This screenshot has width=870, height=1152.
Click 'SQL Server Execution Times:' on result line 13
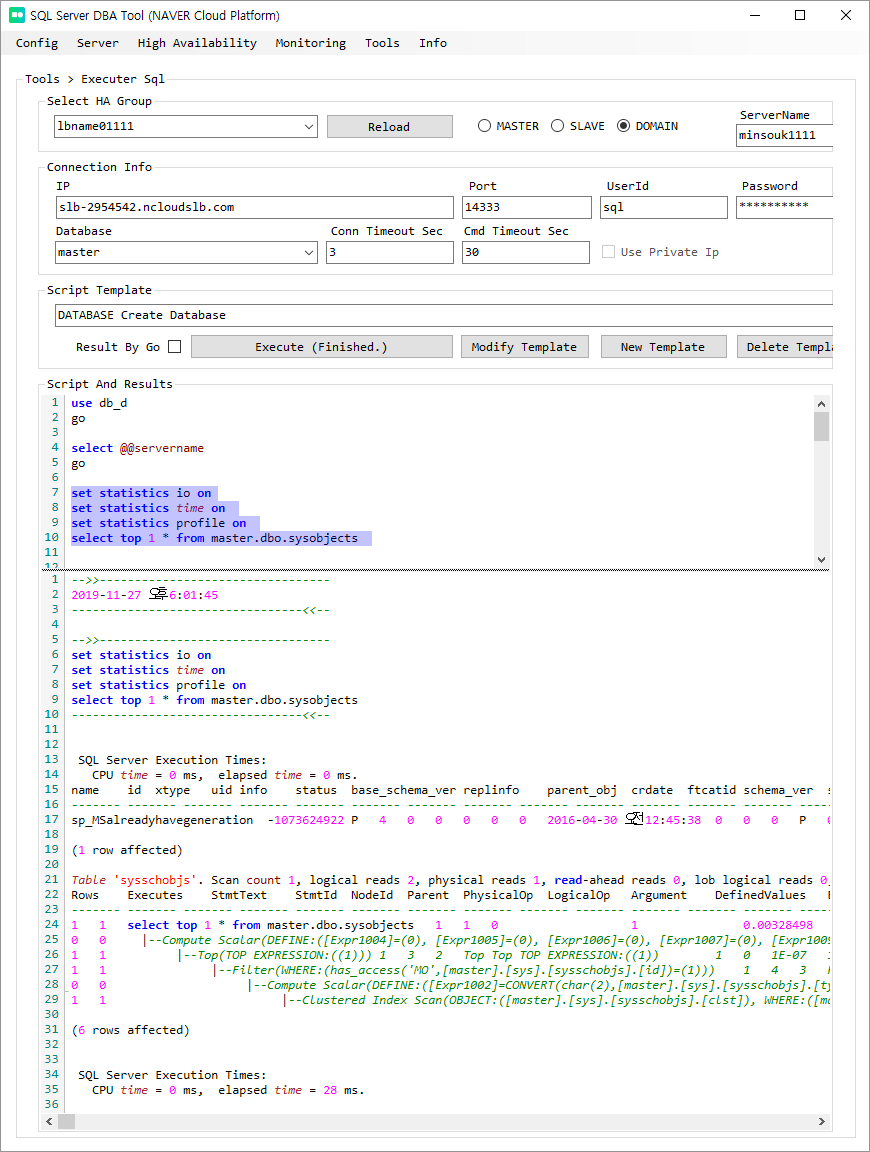click(x=172, y=760)
